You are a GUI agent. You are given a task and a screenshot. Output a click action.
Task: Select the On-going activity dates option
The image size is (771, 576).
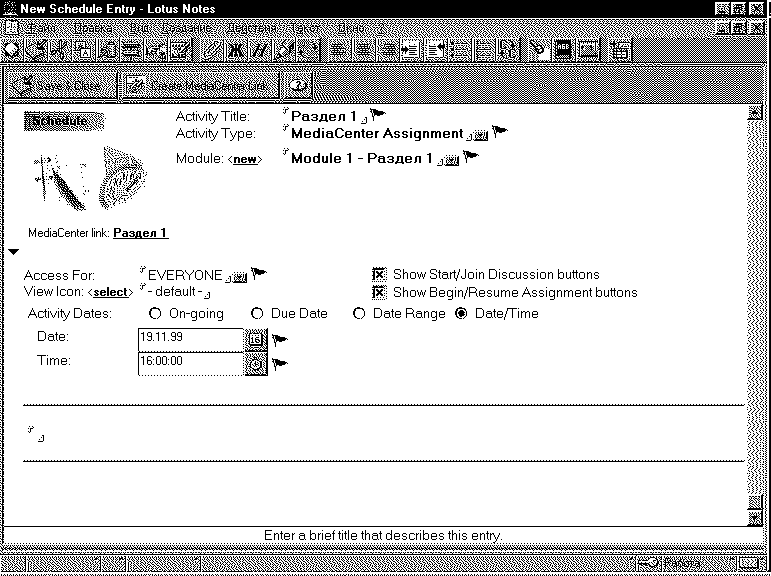tap(155, 313)
